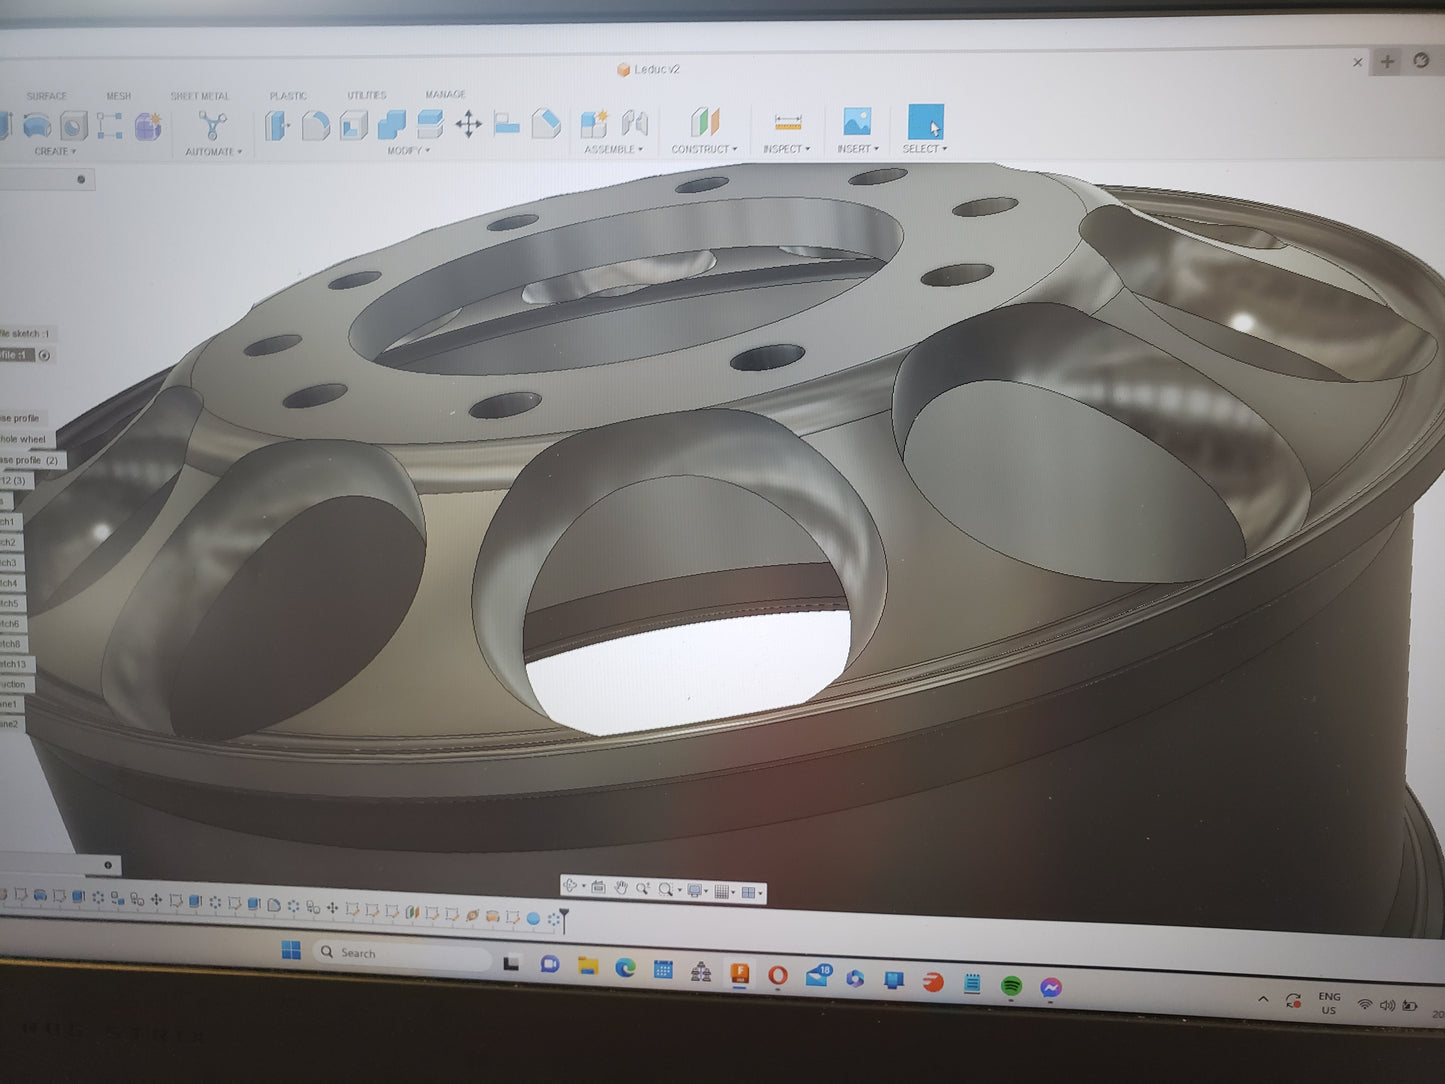Close the Leduc v2 document tab
This screenshot has width=1445, height=1084.
(x=1357, y=62)
